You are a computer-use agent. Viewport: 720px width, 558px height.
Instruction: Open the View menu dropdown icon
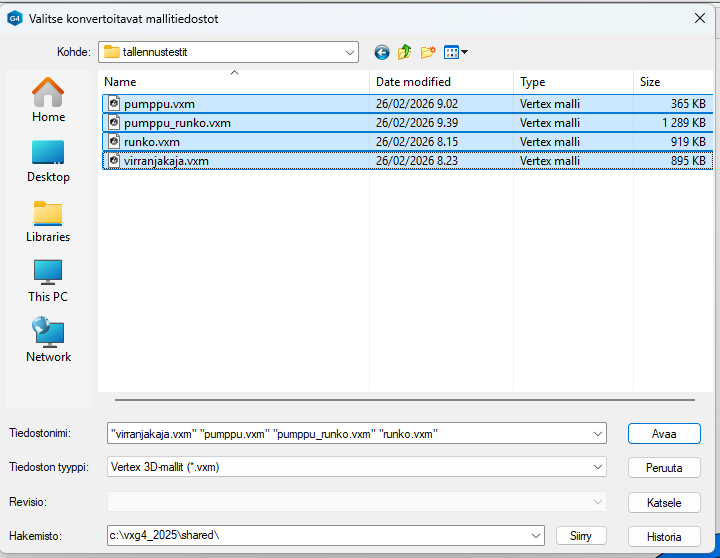tap(456, 52)
